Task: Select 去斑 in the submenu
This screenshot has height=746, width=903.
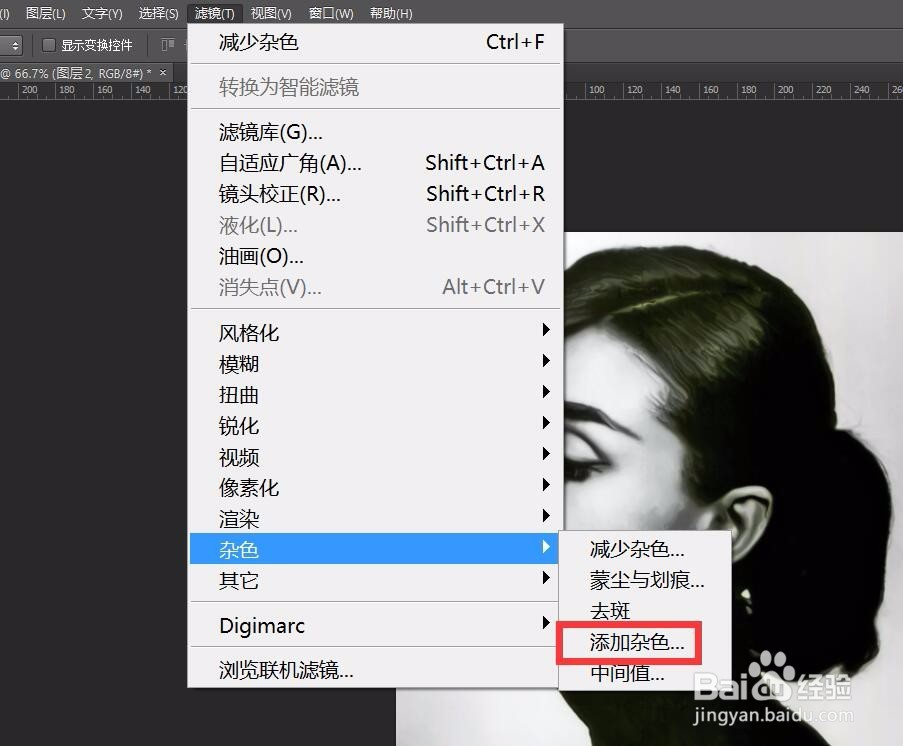Action: click(x=644, y=611)
